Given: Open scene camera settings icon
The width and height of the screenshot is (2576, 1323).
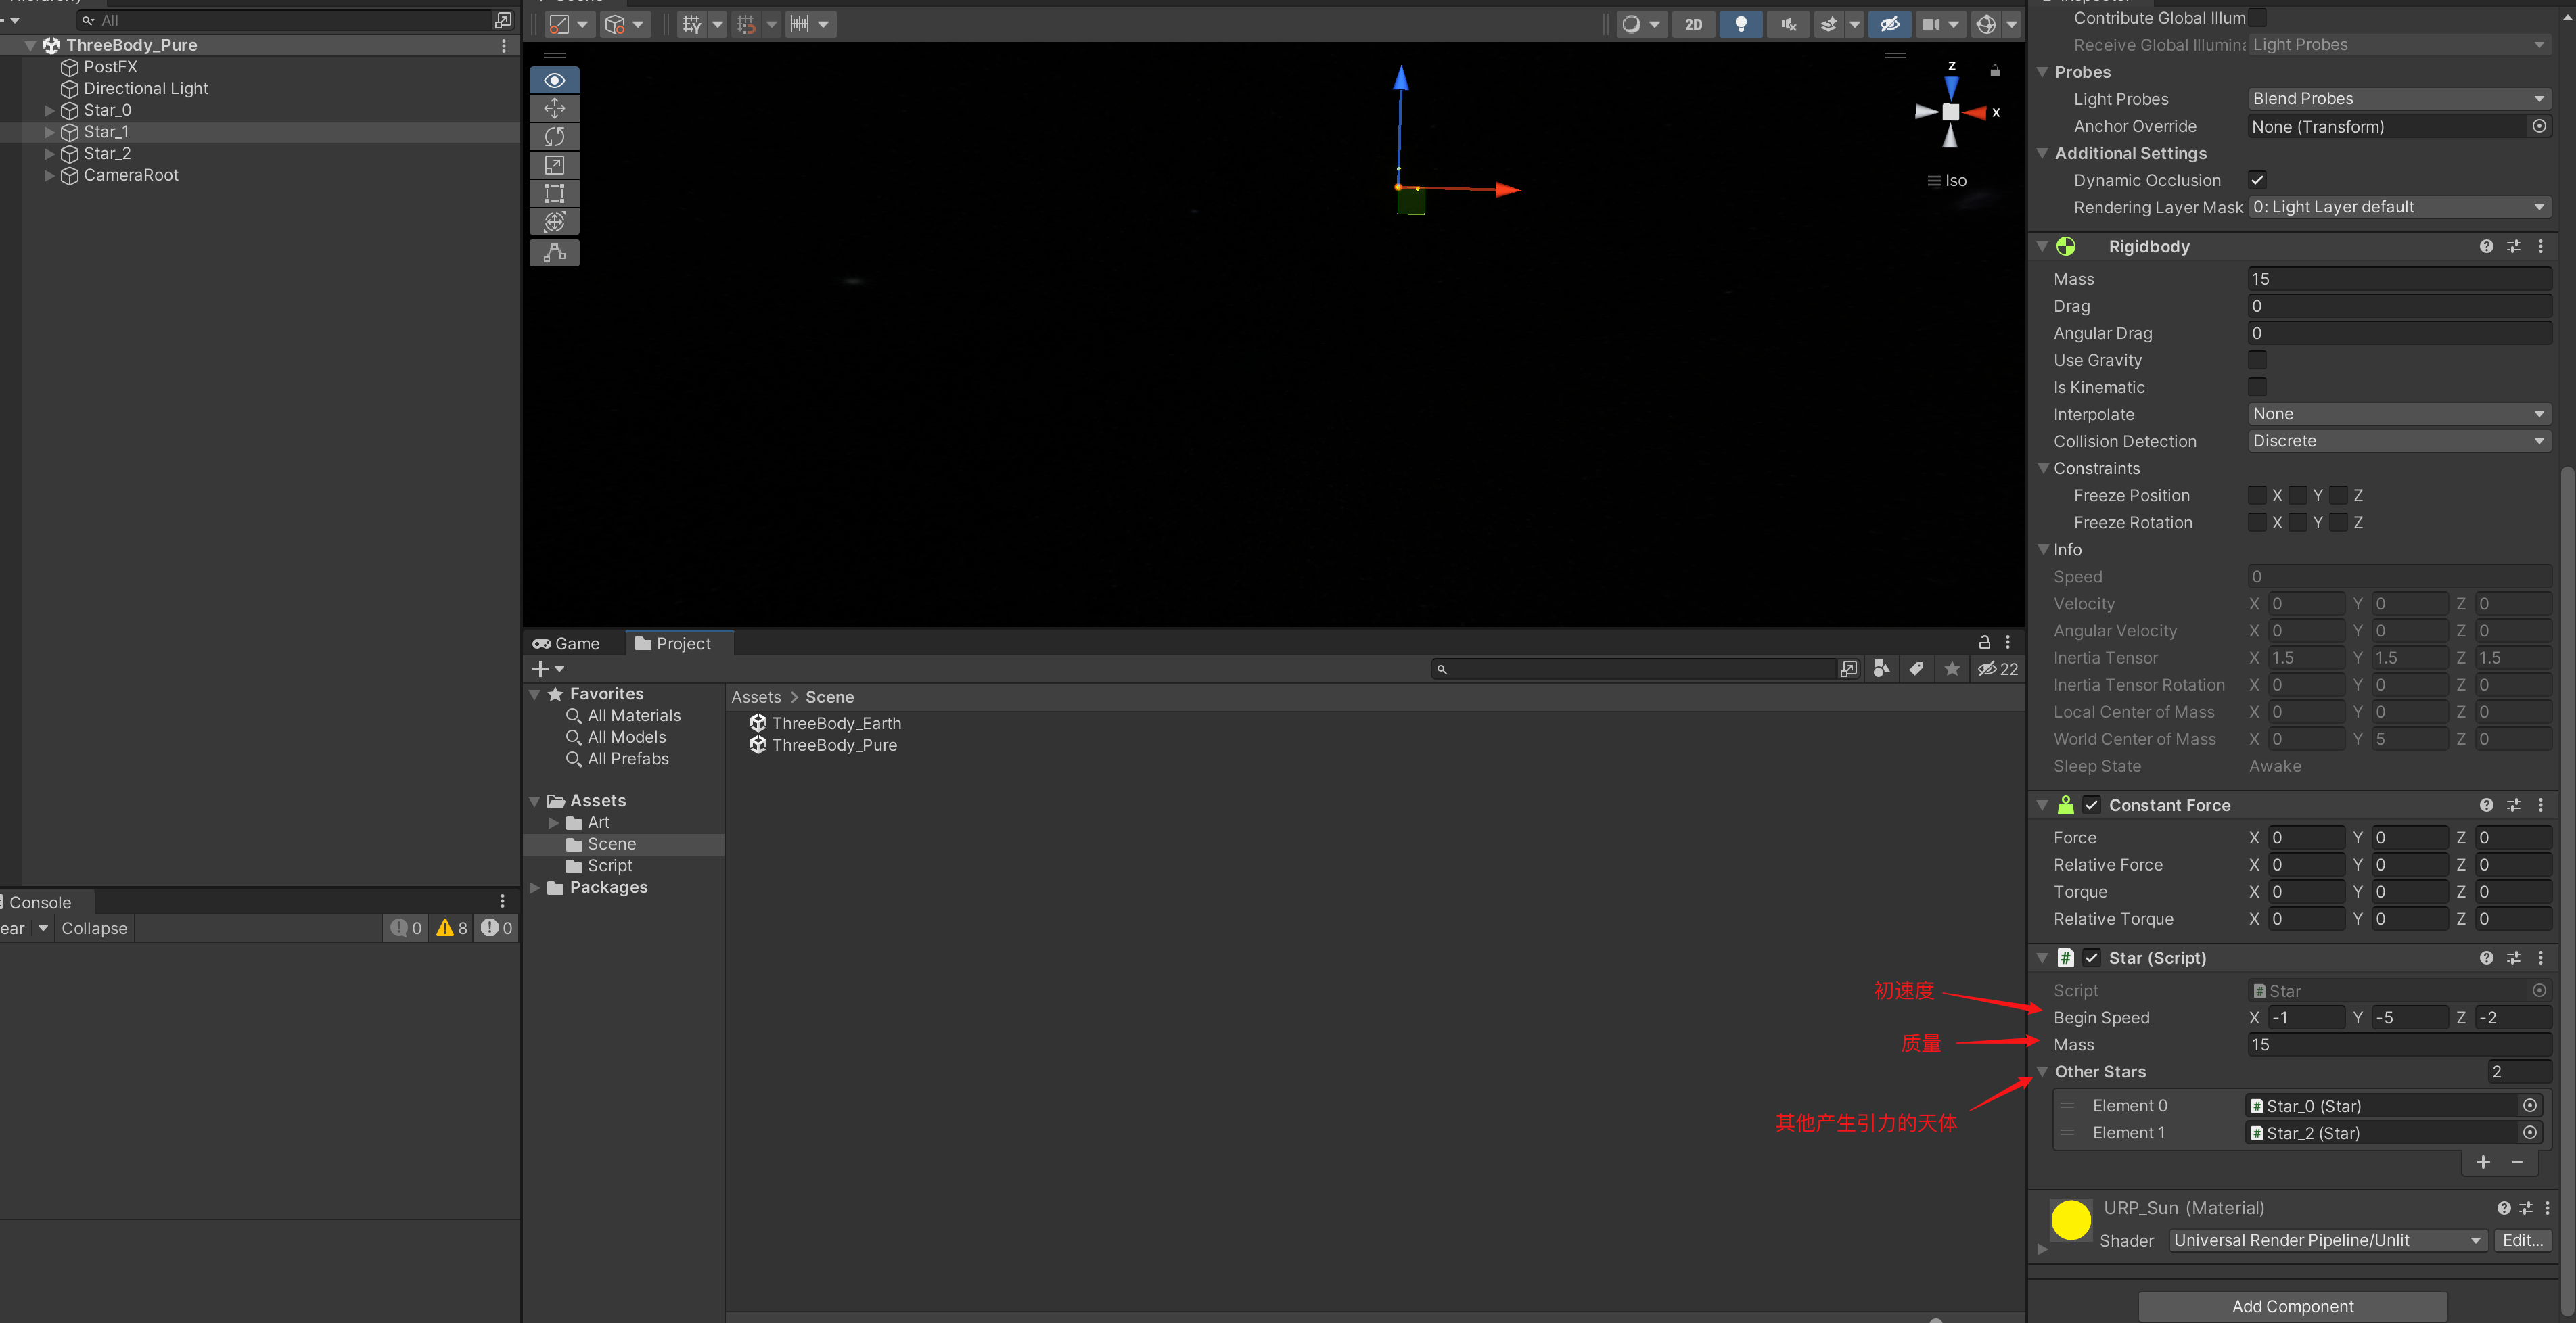Looking at the screenshot, I should pos(1930,24).
